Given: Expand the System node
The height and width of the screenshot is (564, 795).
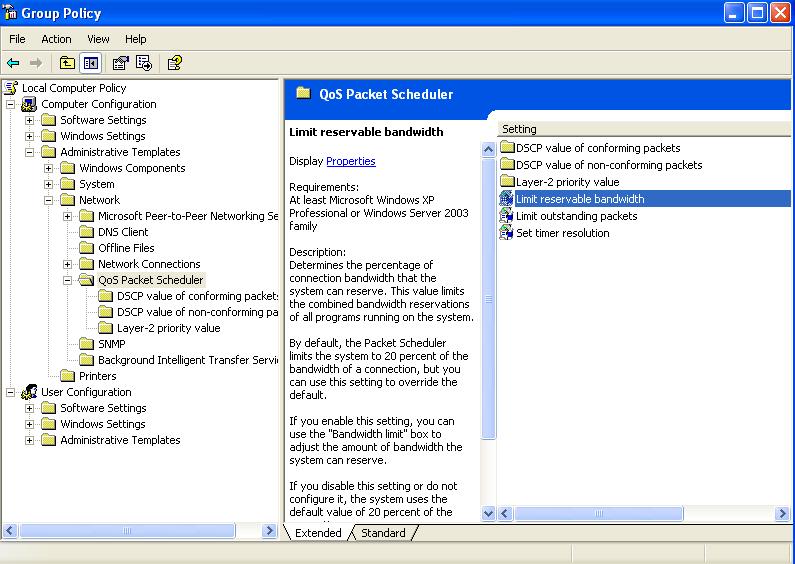Looking at the screenshot, I should point(48,185).
